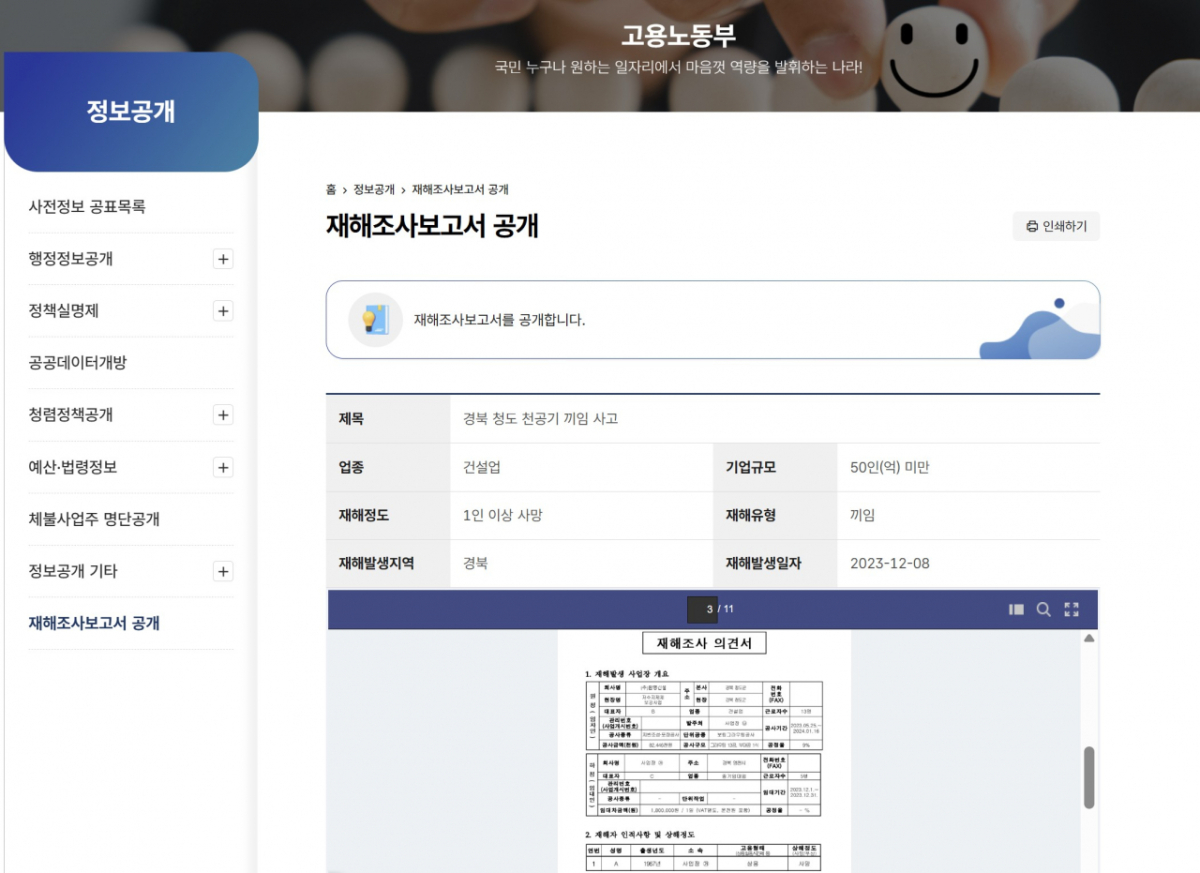Click the PDF viewer scroll up arrow
The image size is (1200, 873).
pyautogui.click(x=1089, y=638)
